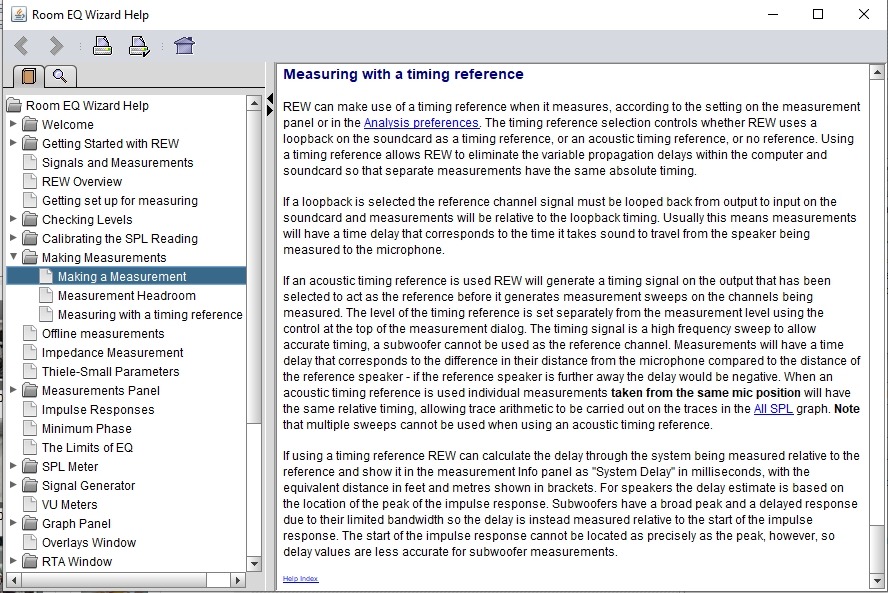Viewport: 888px width, 593px height.
Task: Expand the Checking Levels folder
Action: click(x=13, y=219)
